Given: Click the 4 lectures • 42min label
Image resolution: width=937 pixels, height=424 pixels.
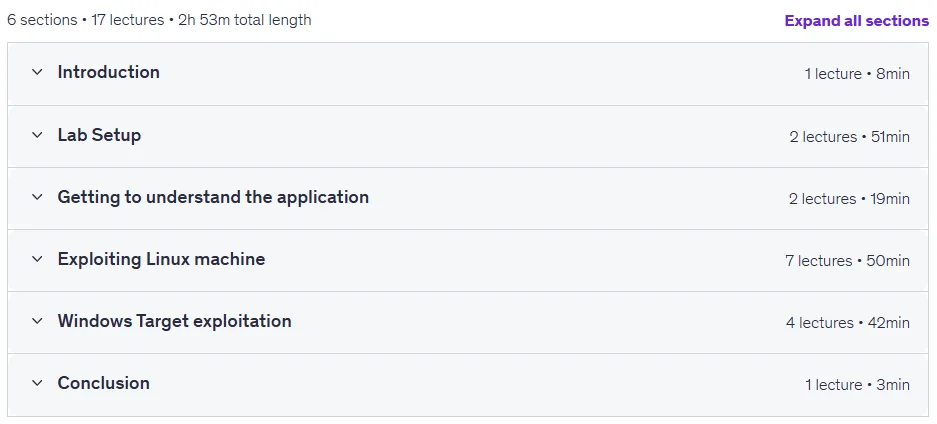Looking at the screenshot, I should tap(848, 323).
